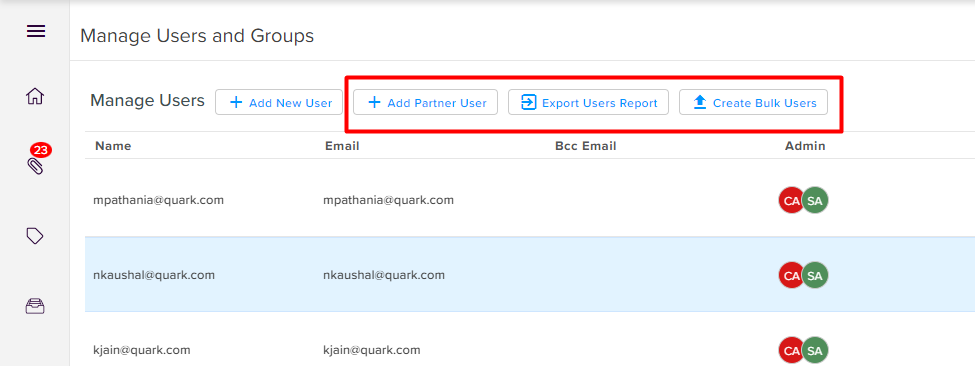Click CA badge in nkaushal row
Screen dimensions: 975x366
(x=792, y=275)
